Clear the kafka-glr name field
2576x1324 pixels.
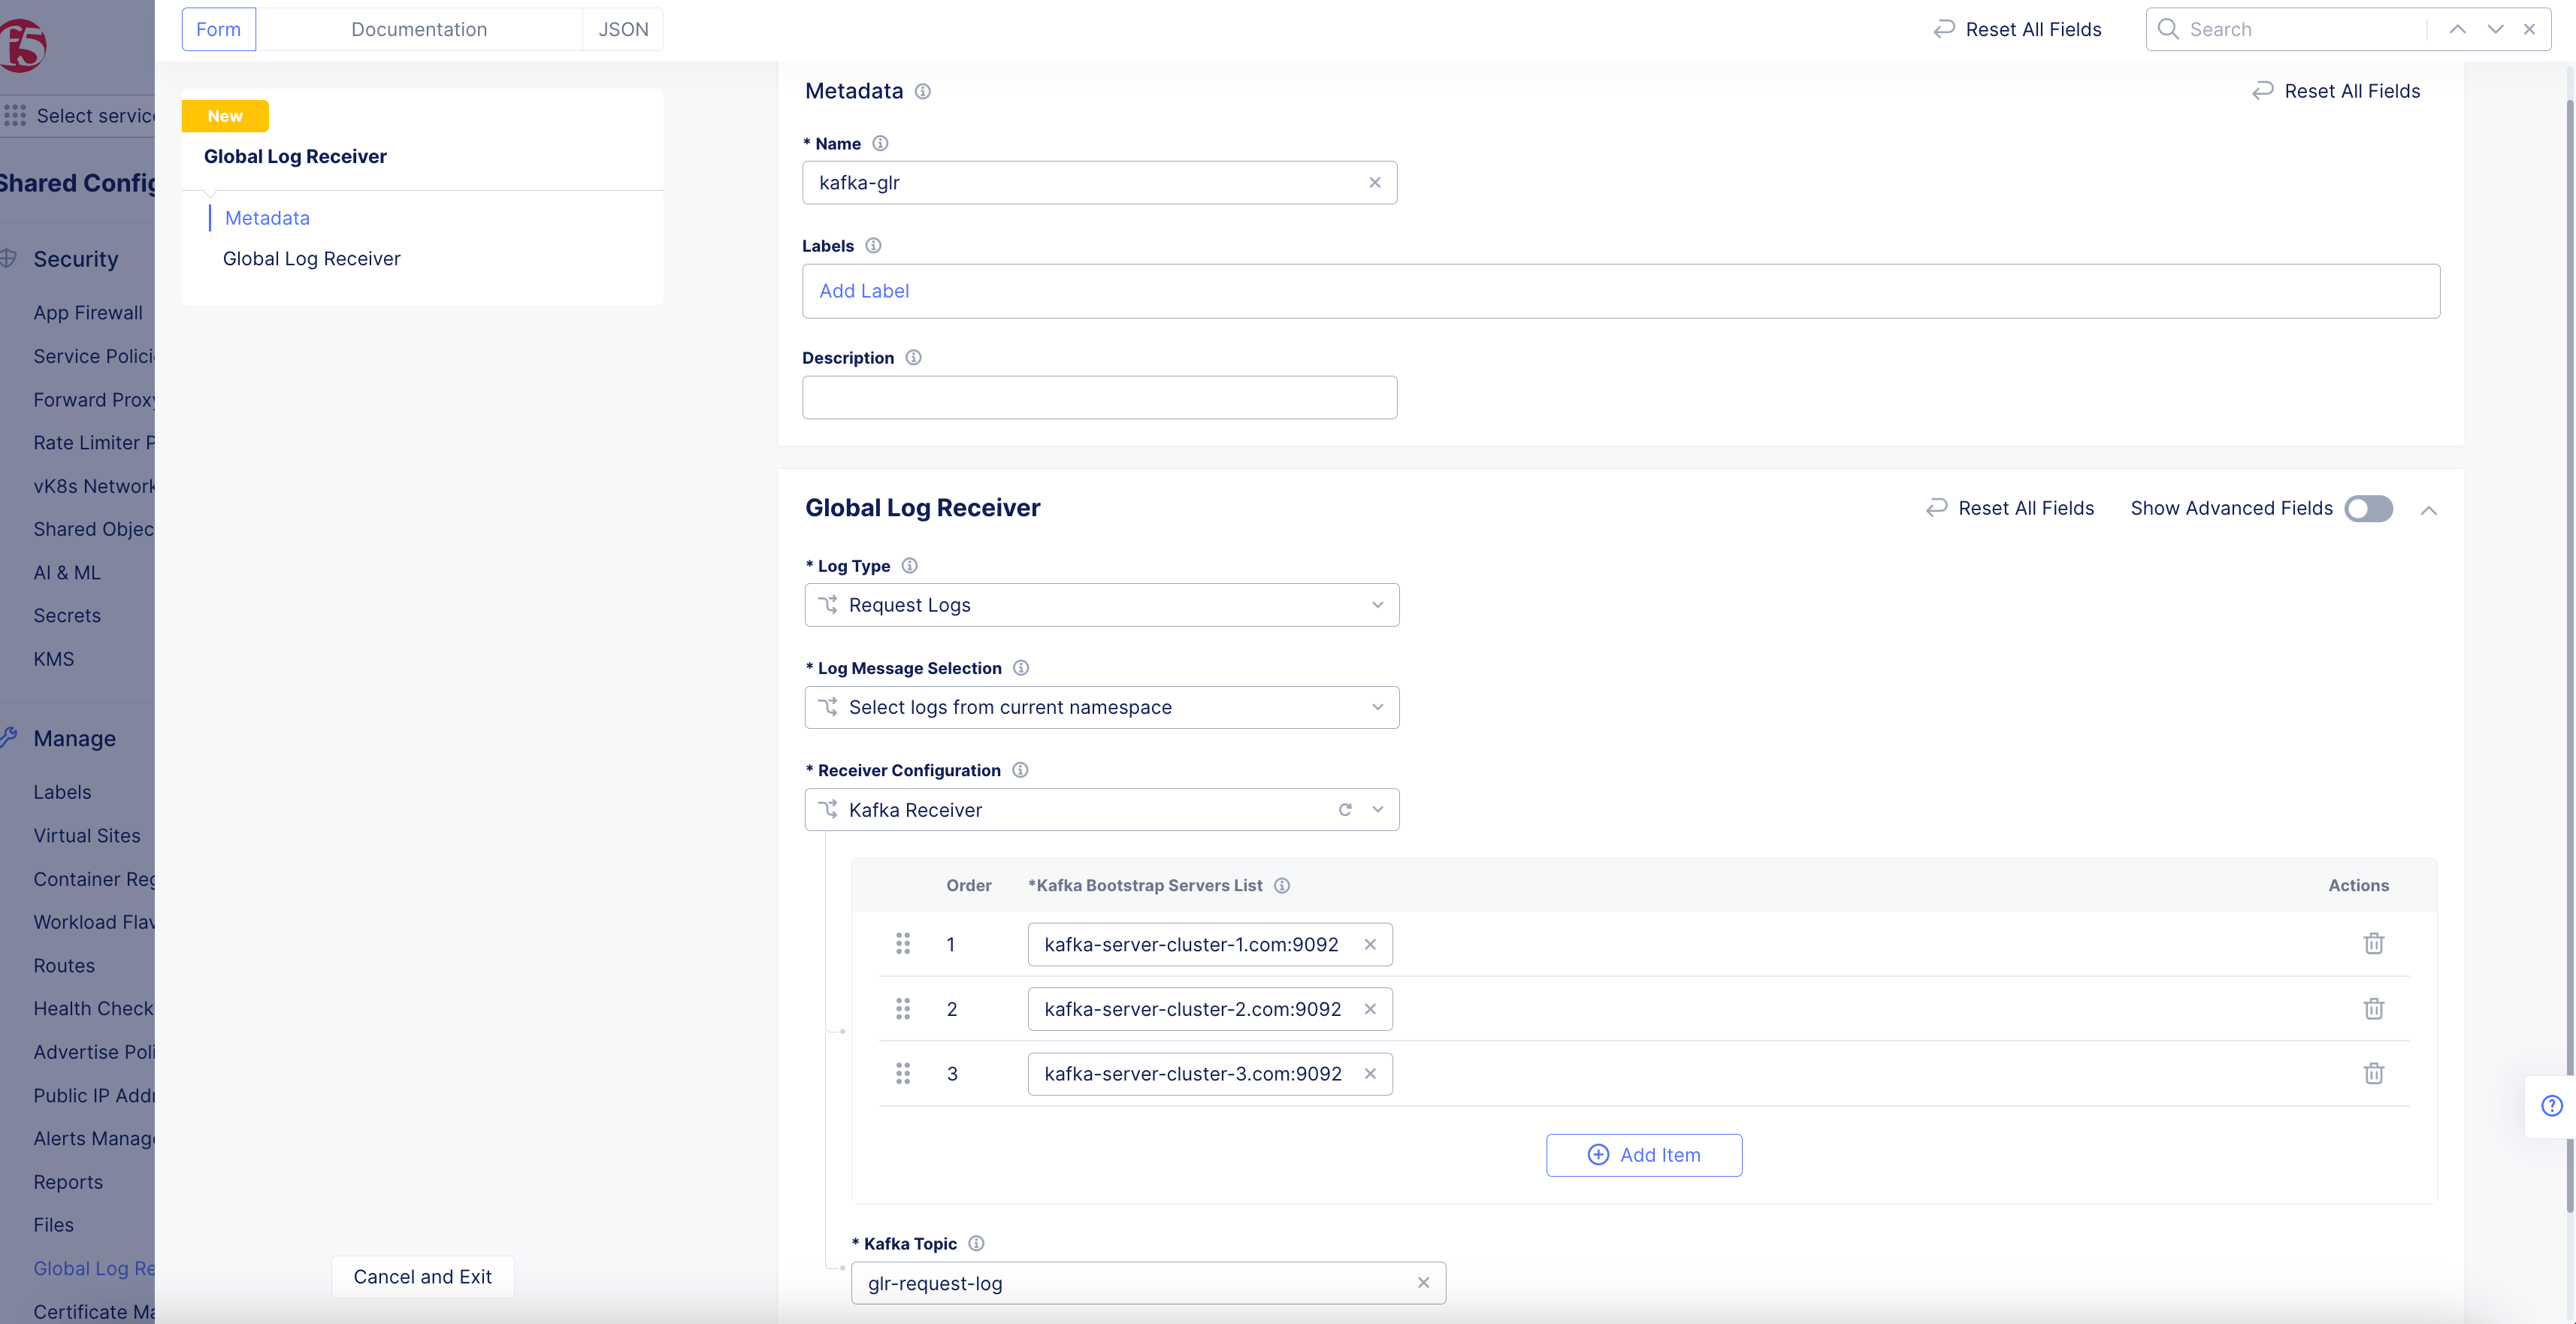(x=1374, y=182)
